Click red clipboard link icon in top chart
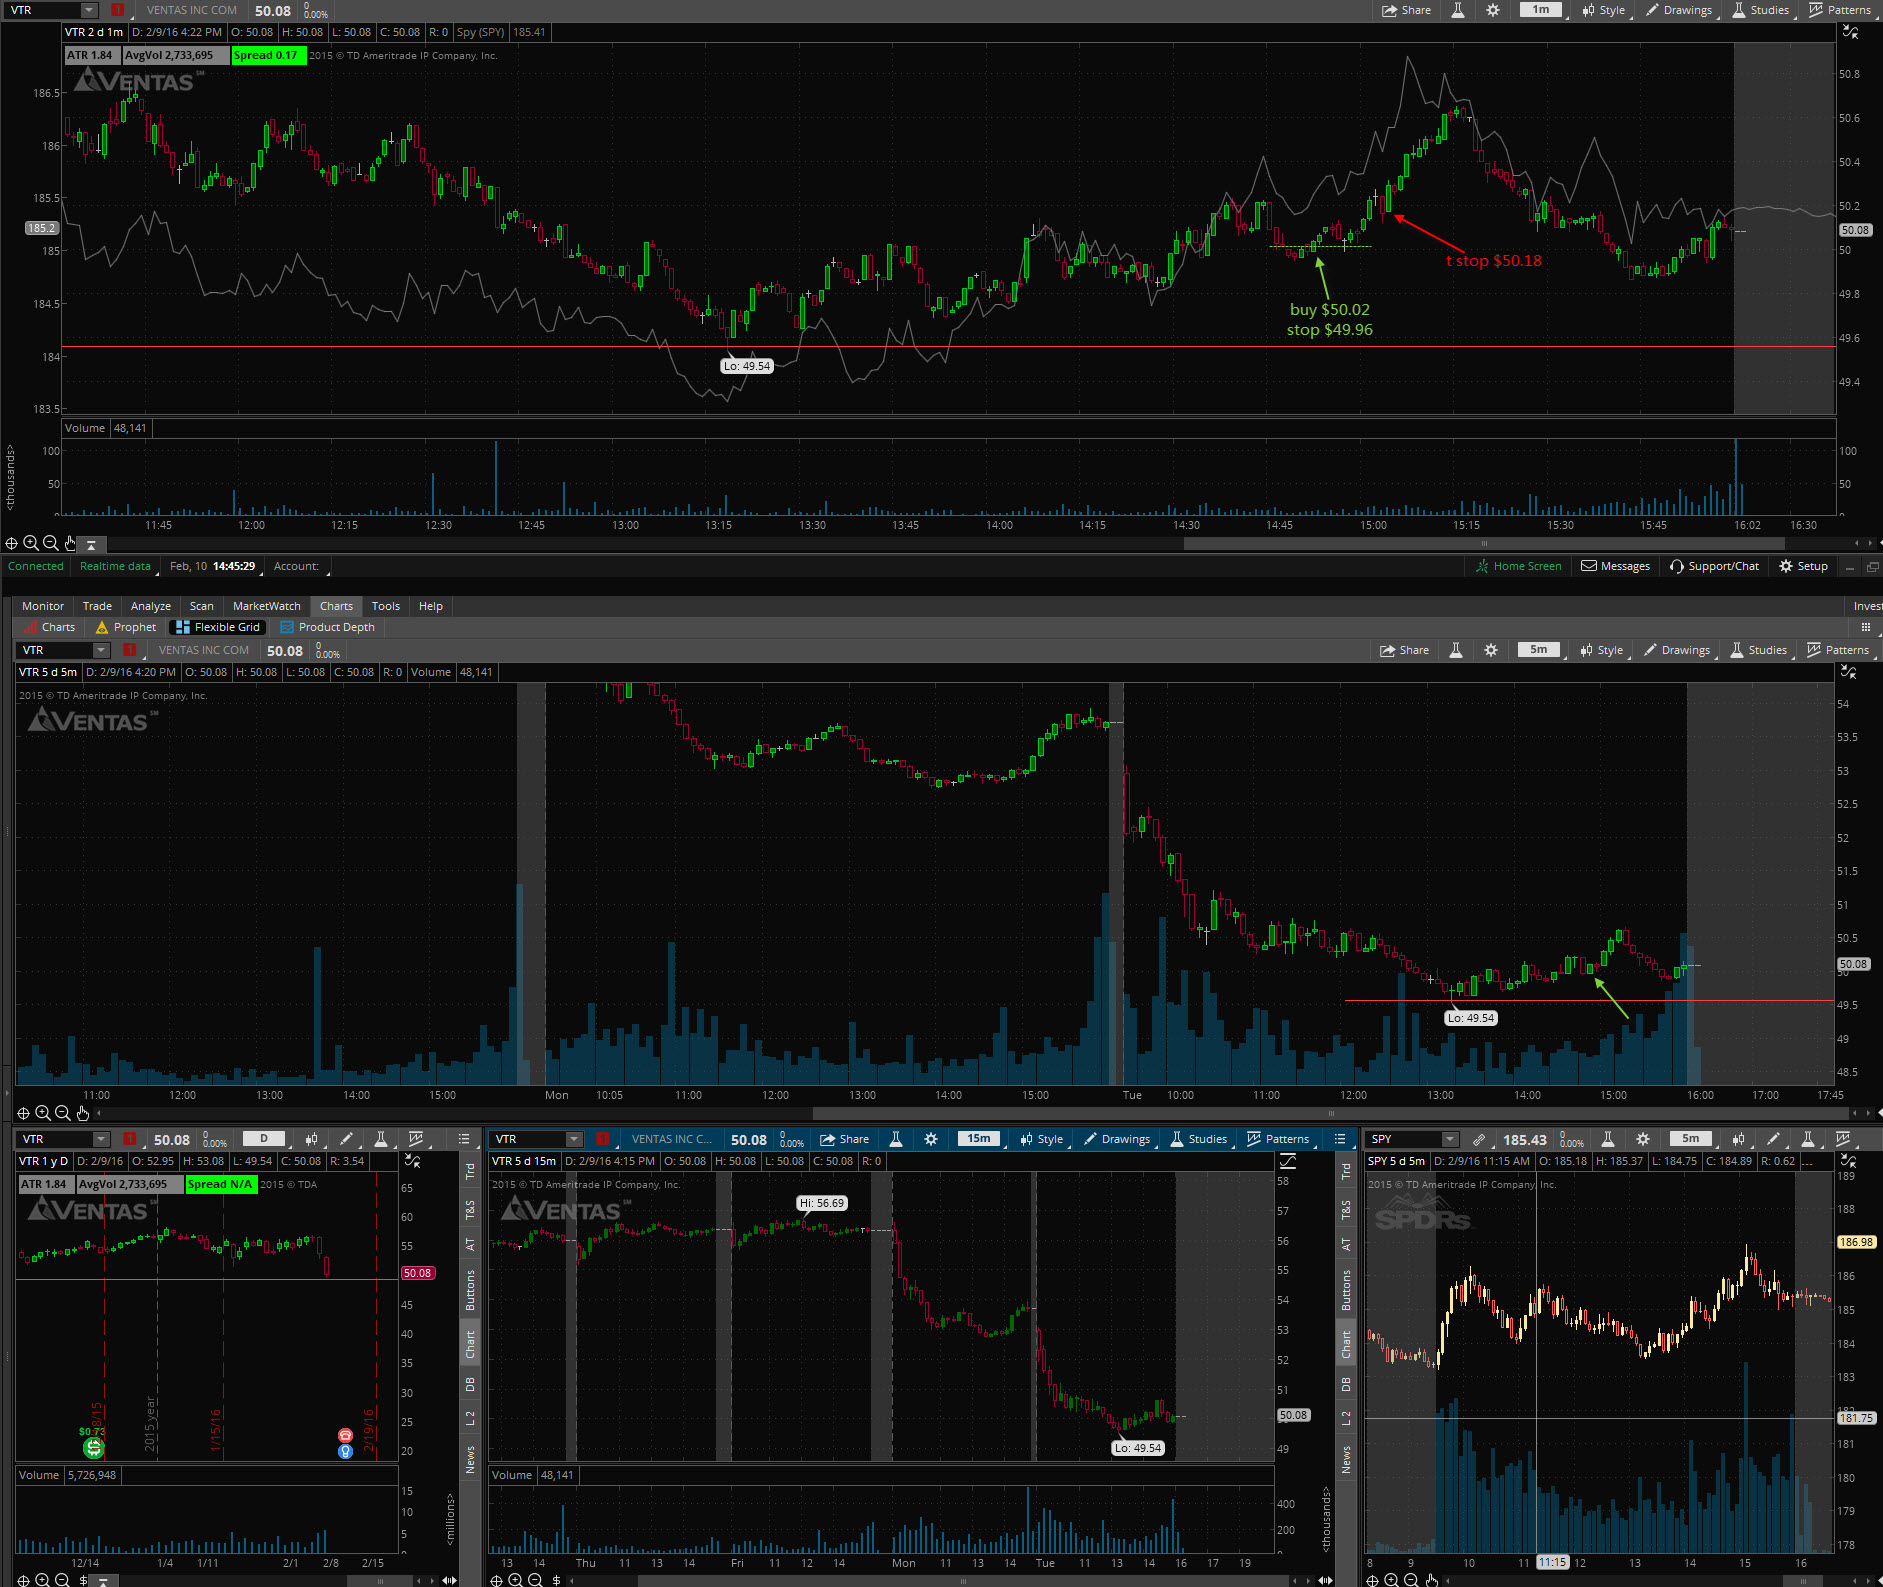The image size is (1883, 1587). click(x=117, y=10)
